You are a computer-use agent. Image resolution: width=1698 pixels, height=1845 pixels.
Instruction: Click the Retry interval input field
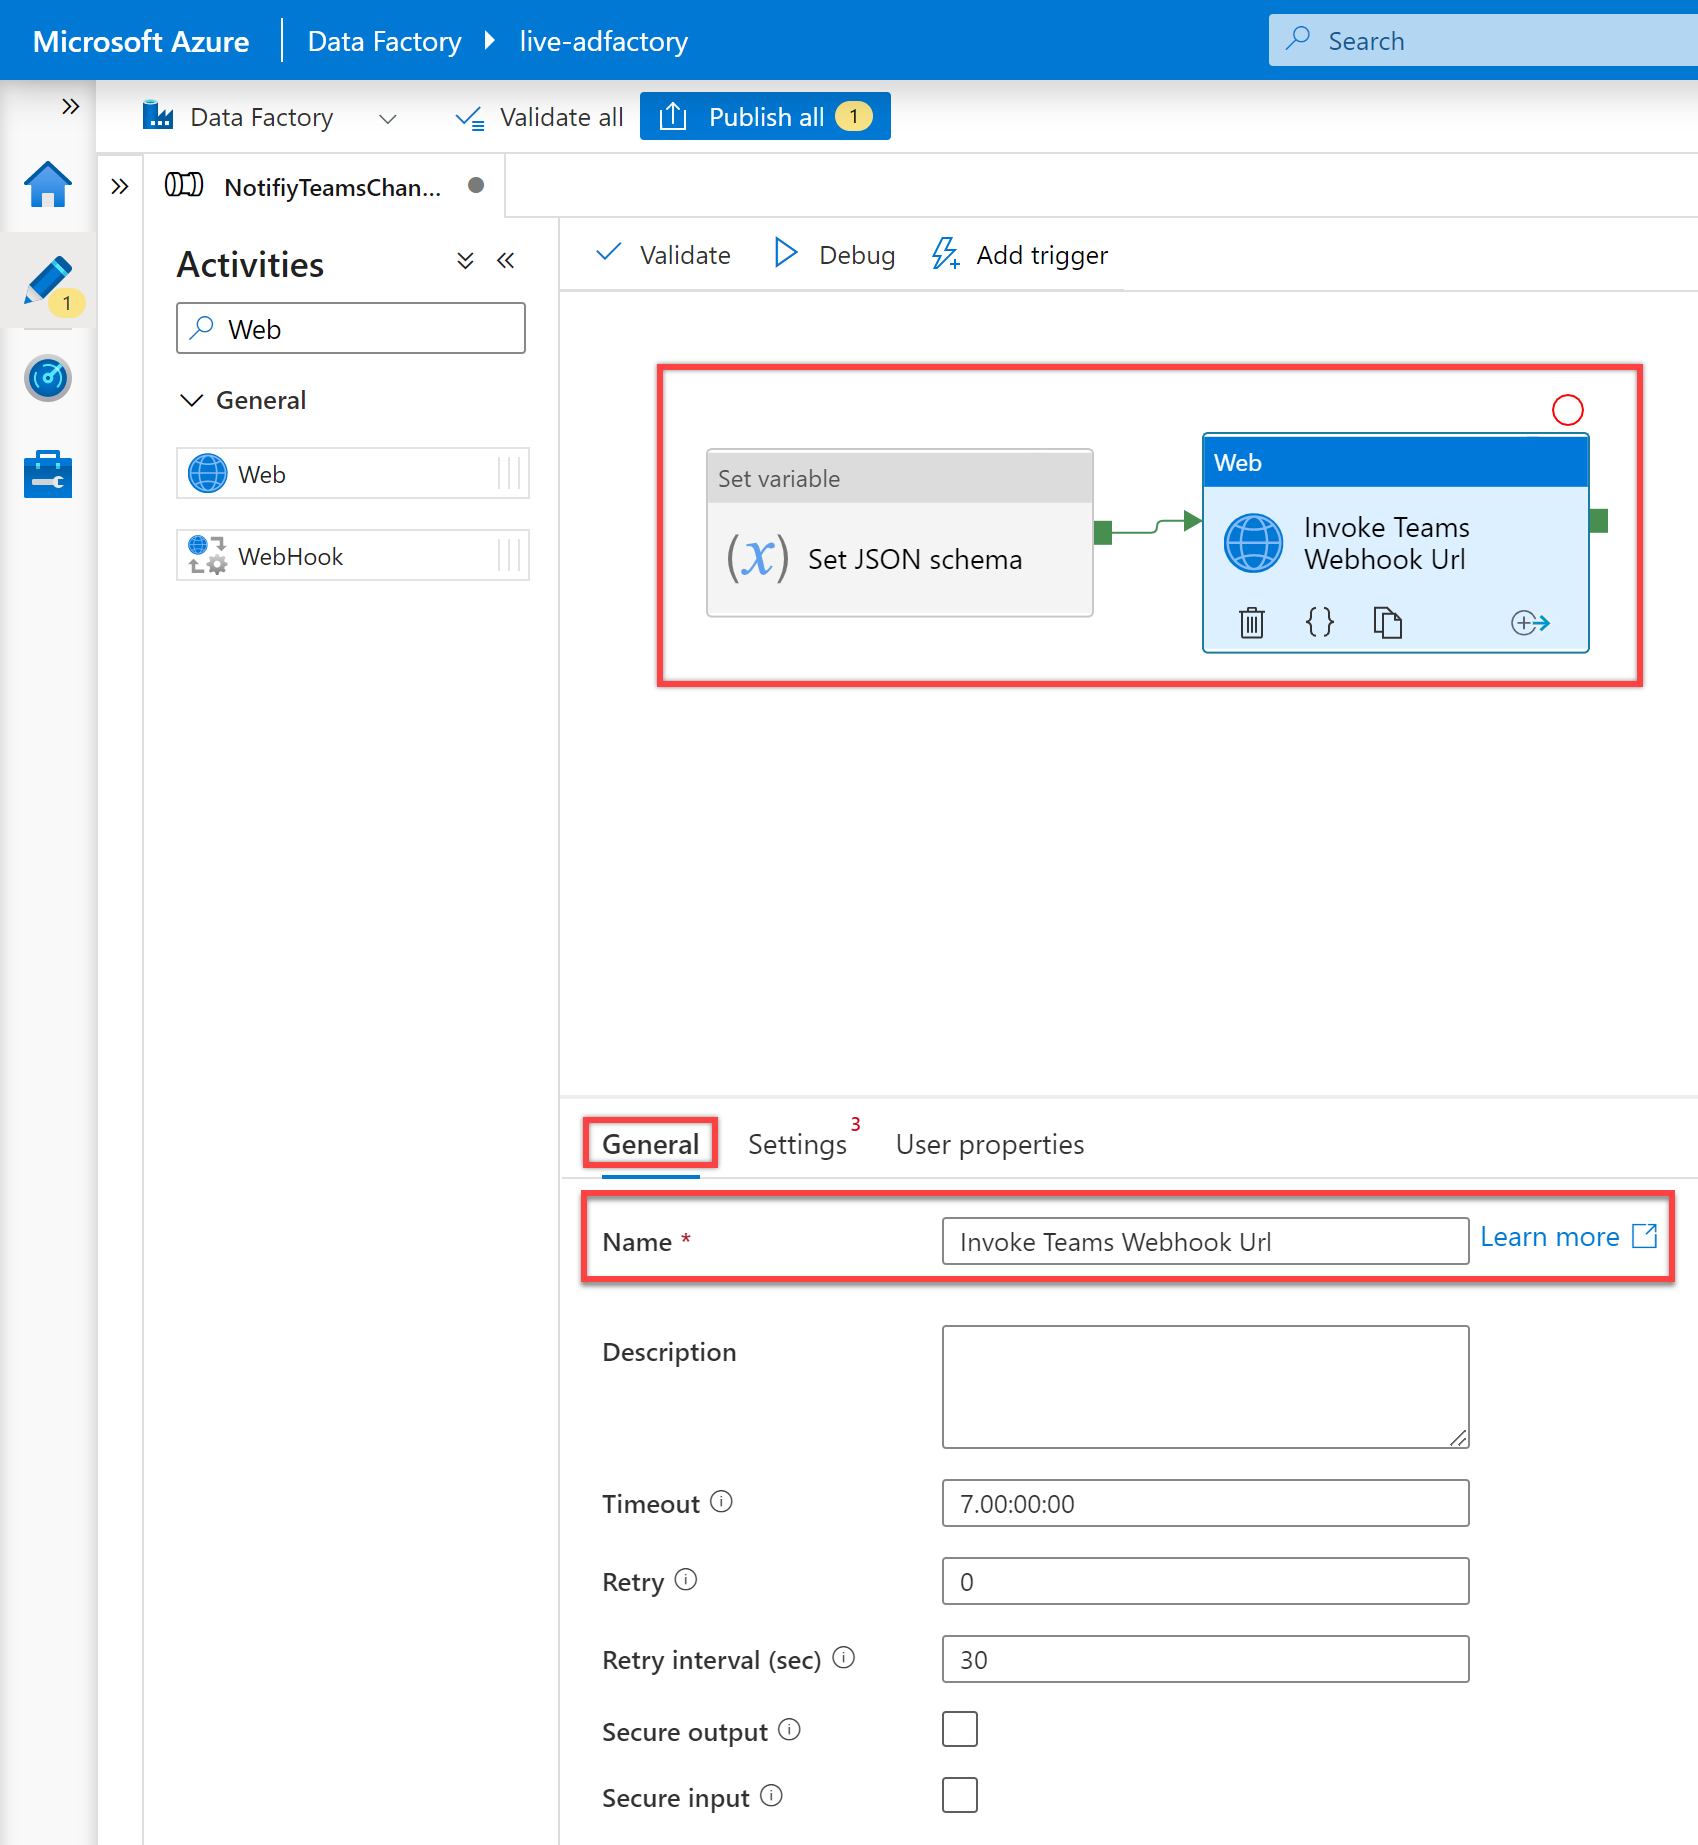1205,1659
